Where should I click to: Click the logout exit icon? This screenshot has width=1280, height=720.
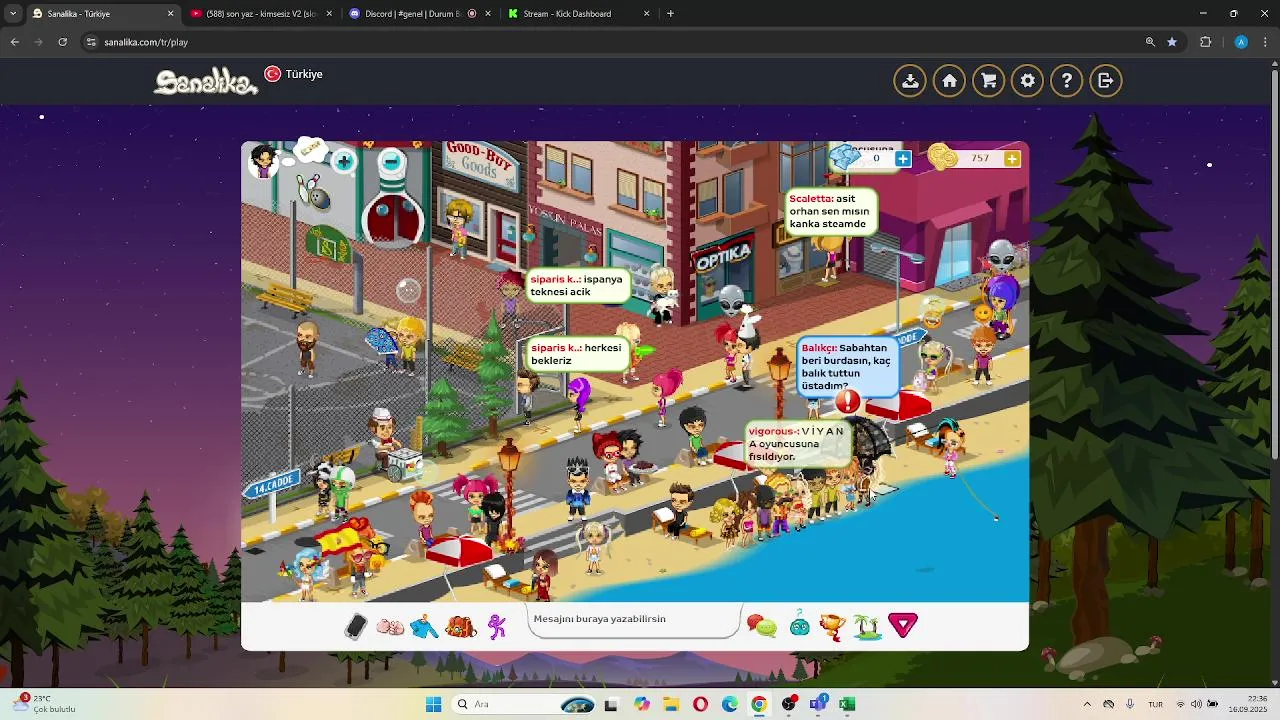[1106, 81]
